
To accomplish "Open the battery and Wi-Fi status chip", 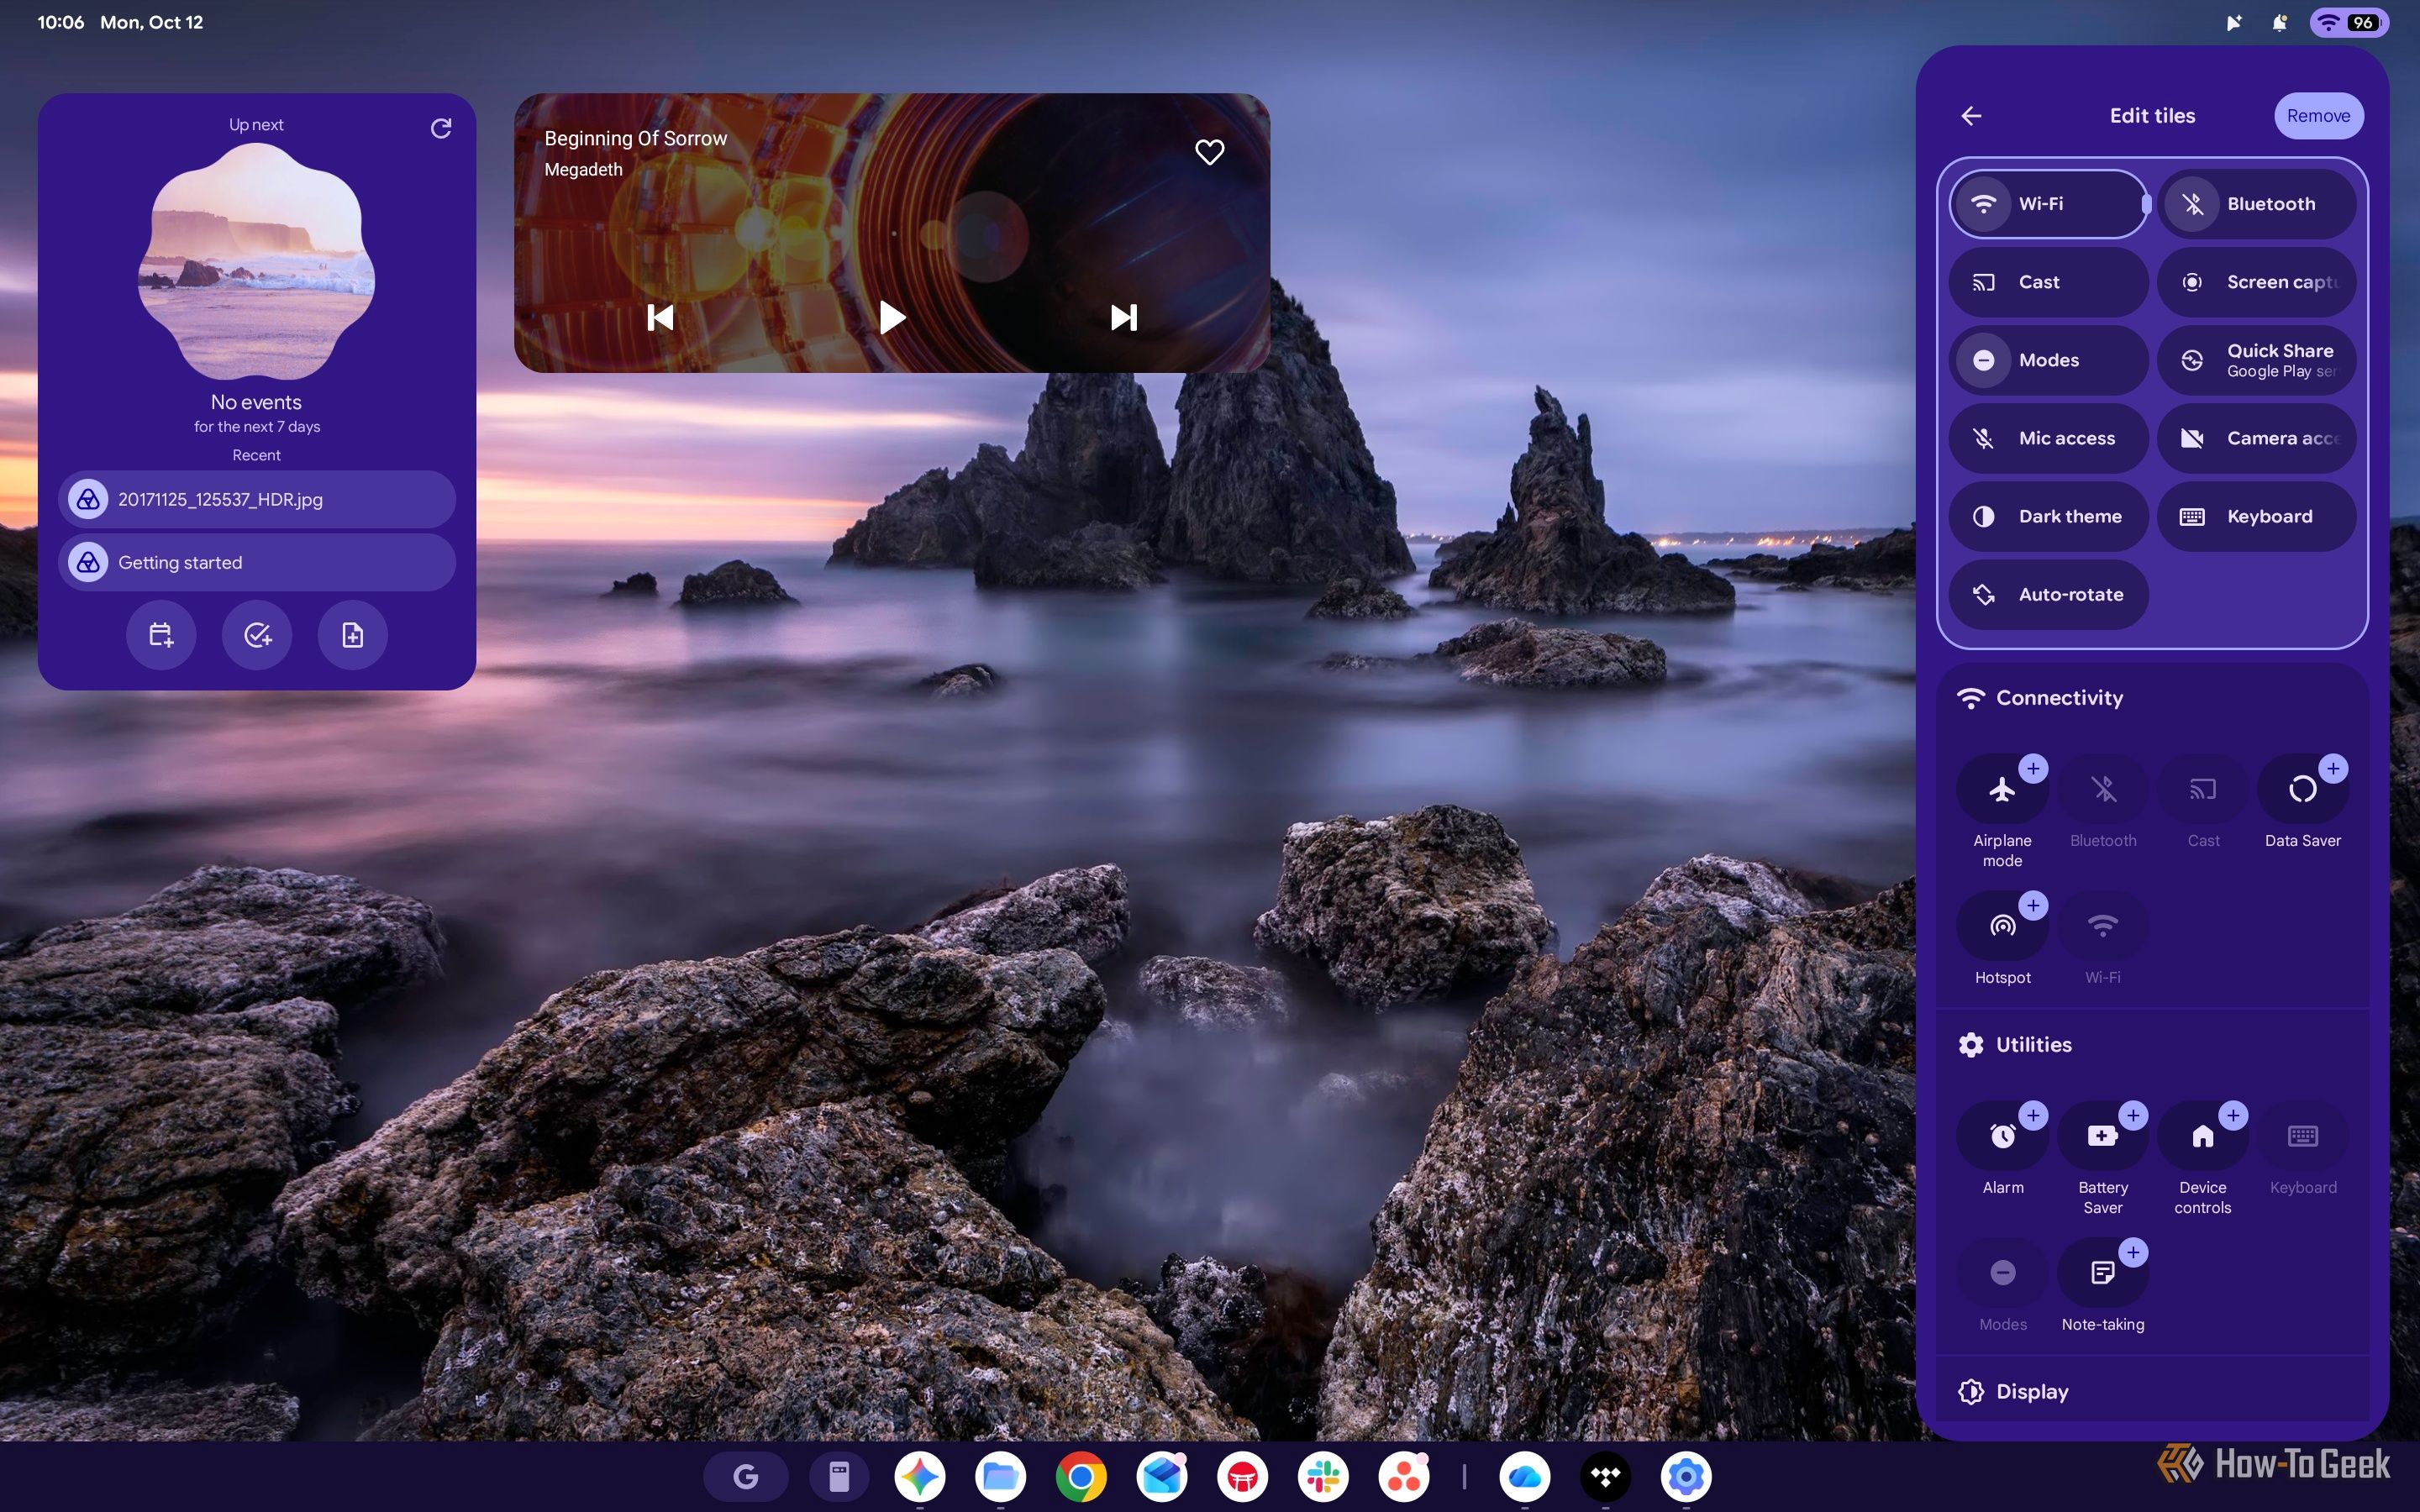I will tap(2349, 22).
